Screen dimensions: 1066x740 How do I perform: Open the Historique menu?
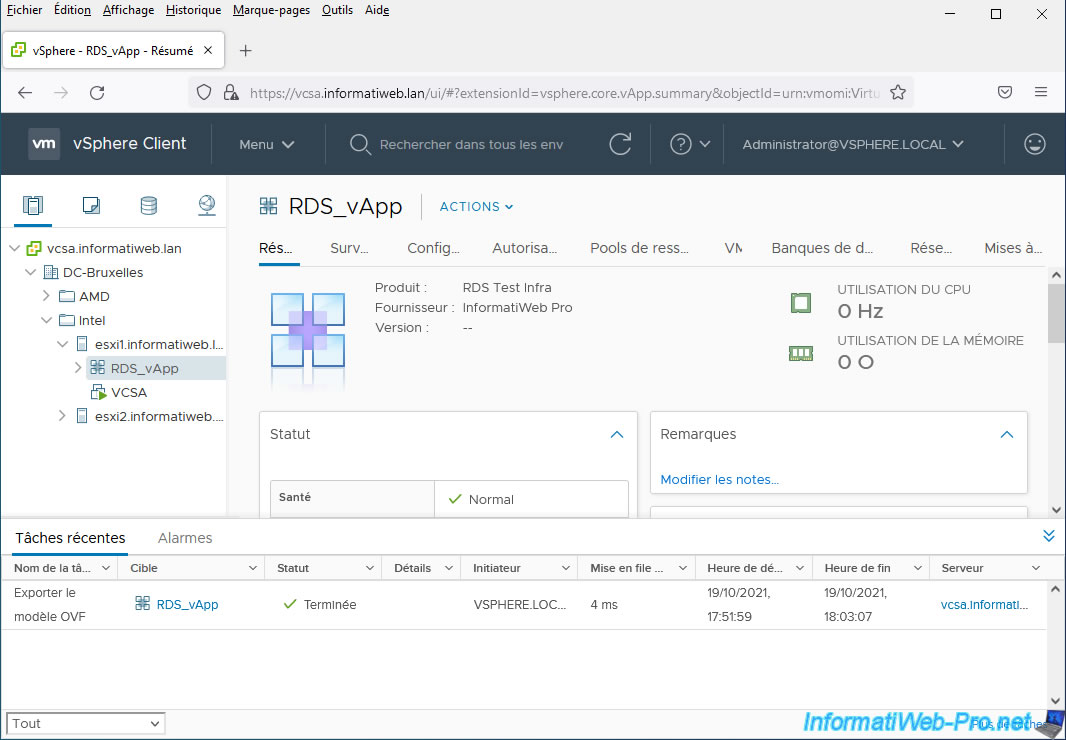(x=194, y=10)
